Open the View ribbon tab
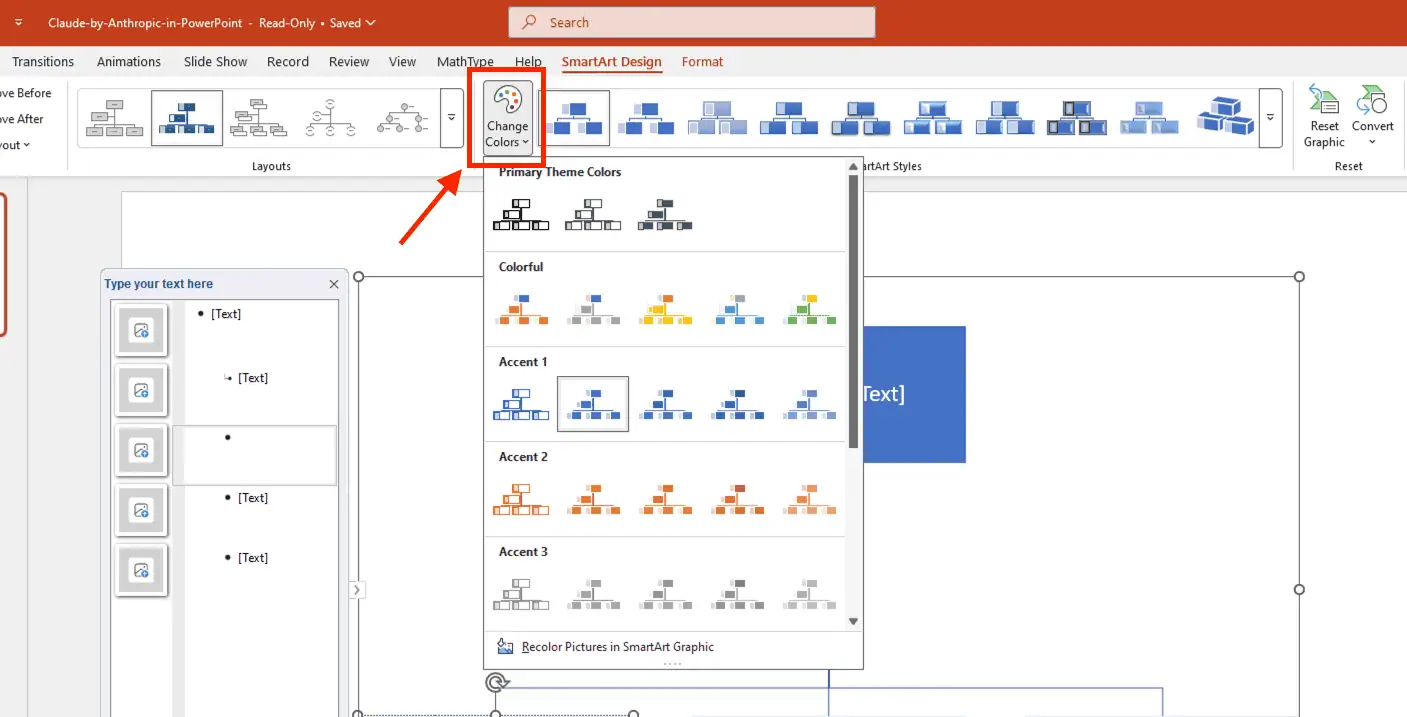Viewport: 1407px width, 717px height. (x=402, y=61)
